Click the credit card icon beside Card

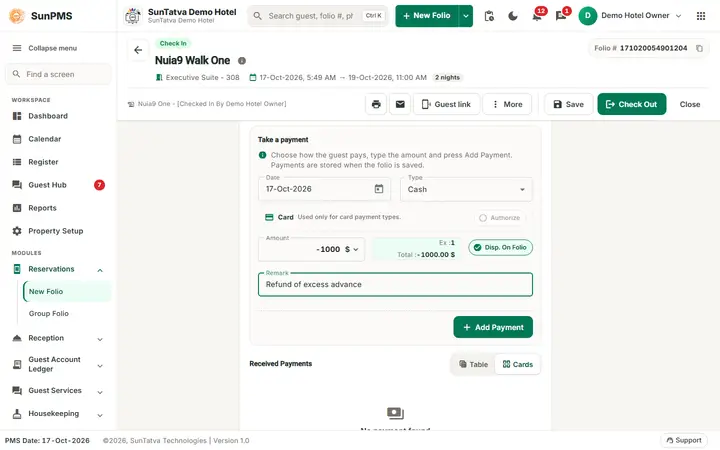coord(270,217)
